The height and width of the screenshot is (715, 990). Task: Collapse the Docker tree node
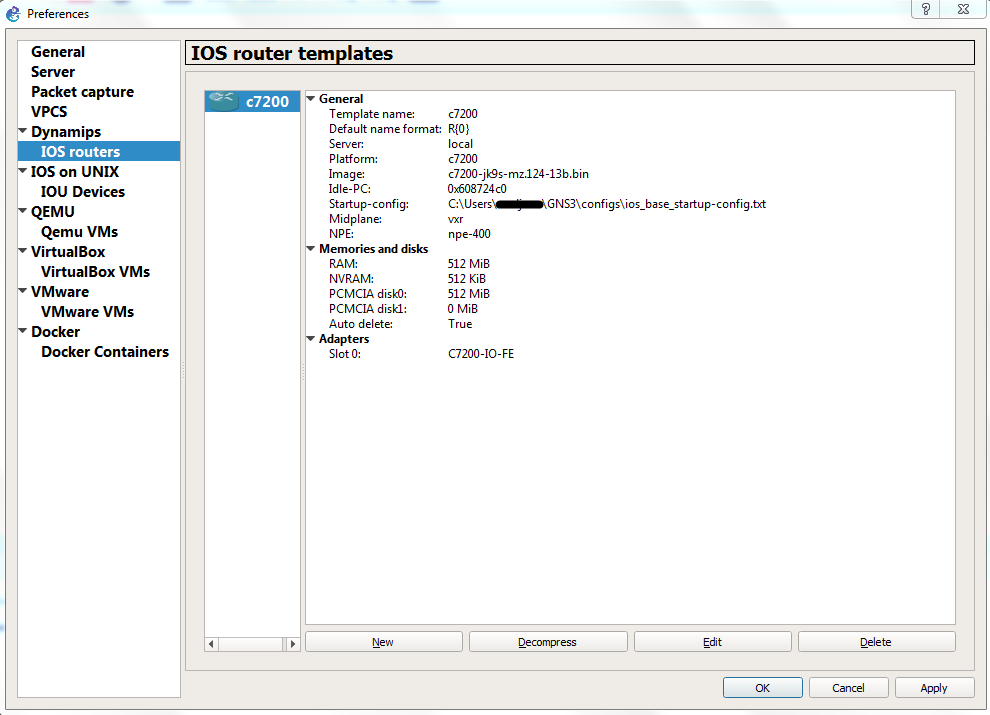tap(23, 331)
